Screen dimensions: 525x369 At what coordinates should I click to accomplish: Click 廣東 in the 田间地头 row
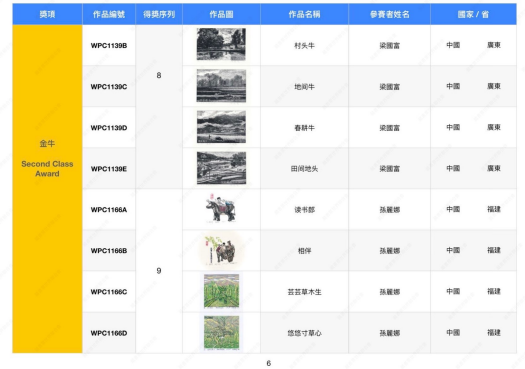coord(494,168)
